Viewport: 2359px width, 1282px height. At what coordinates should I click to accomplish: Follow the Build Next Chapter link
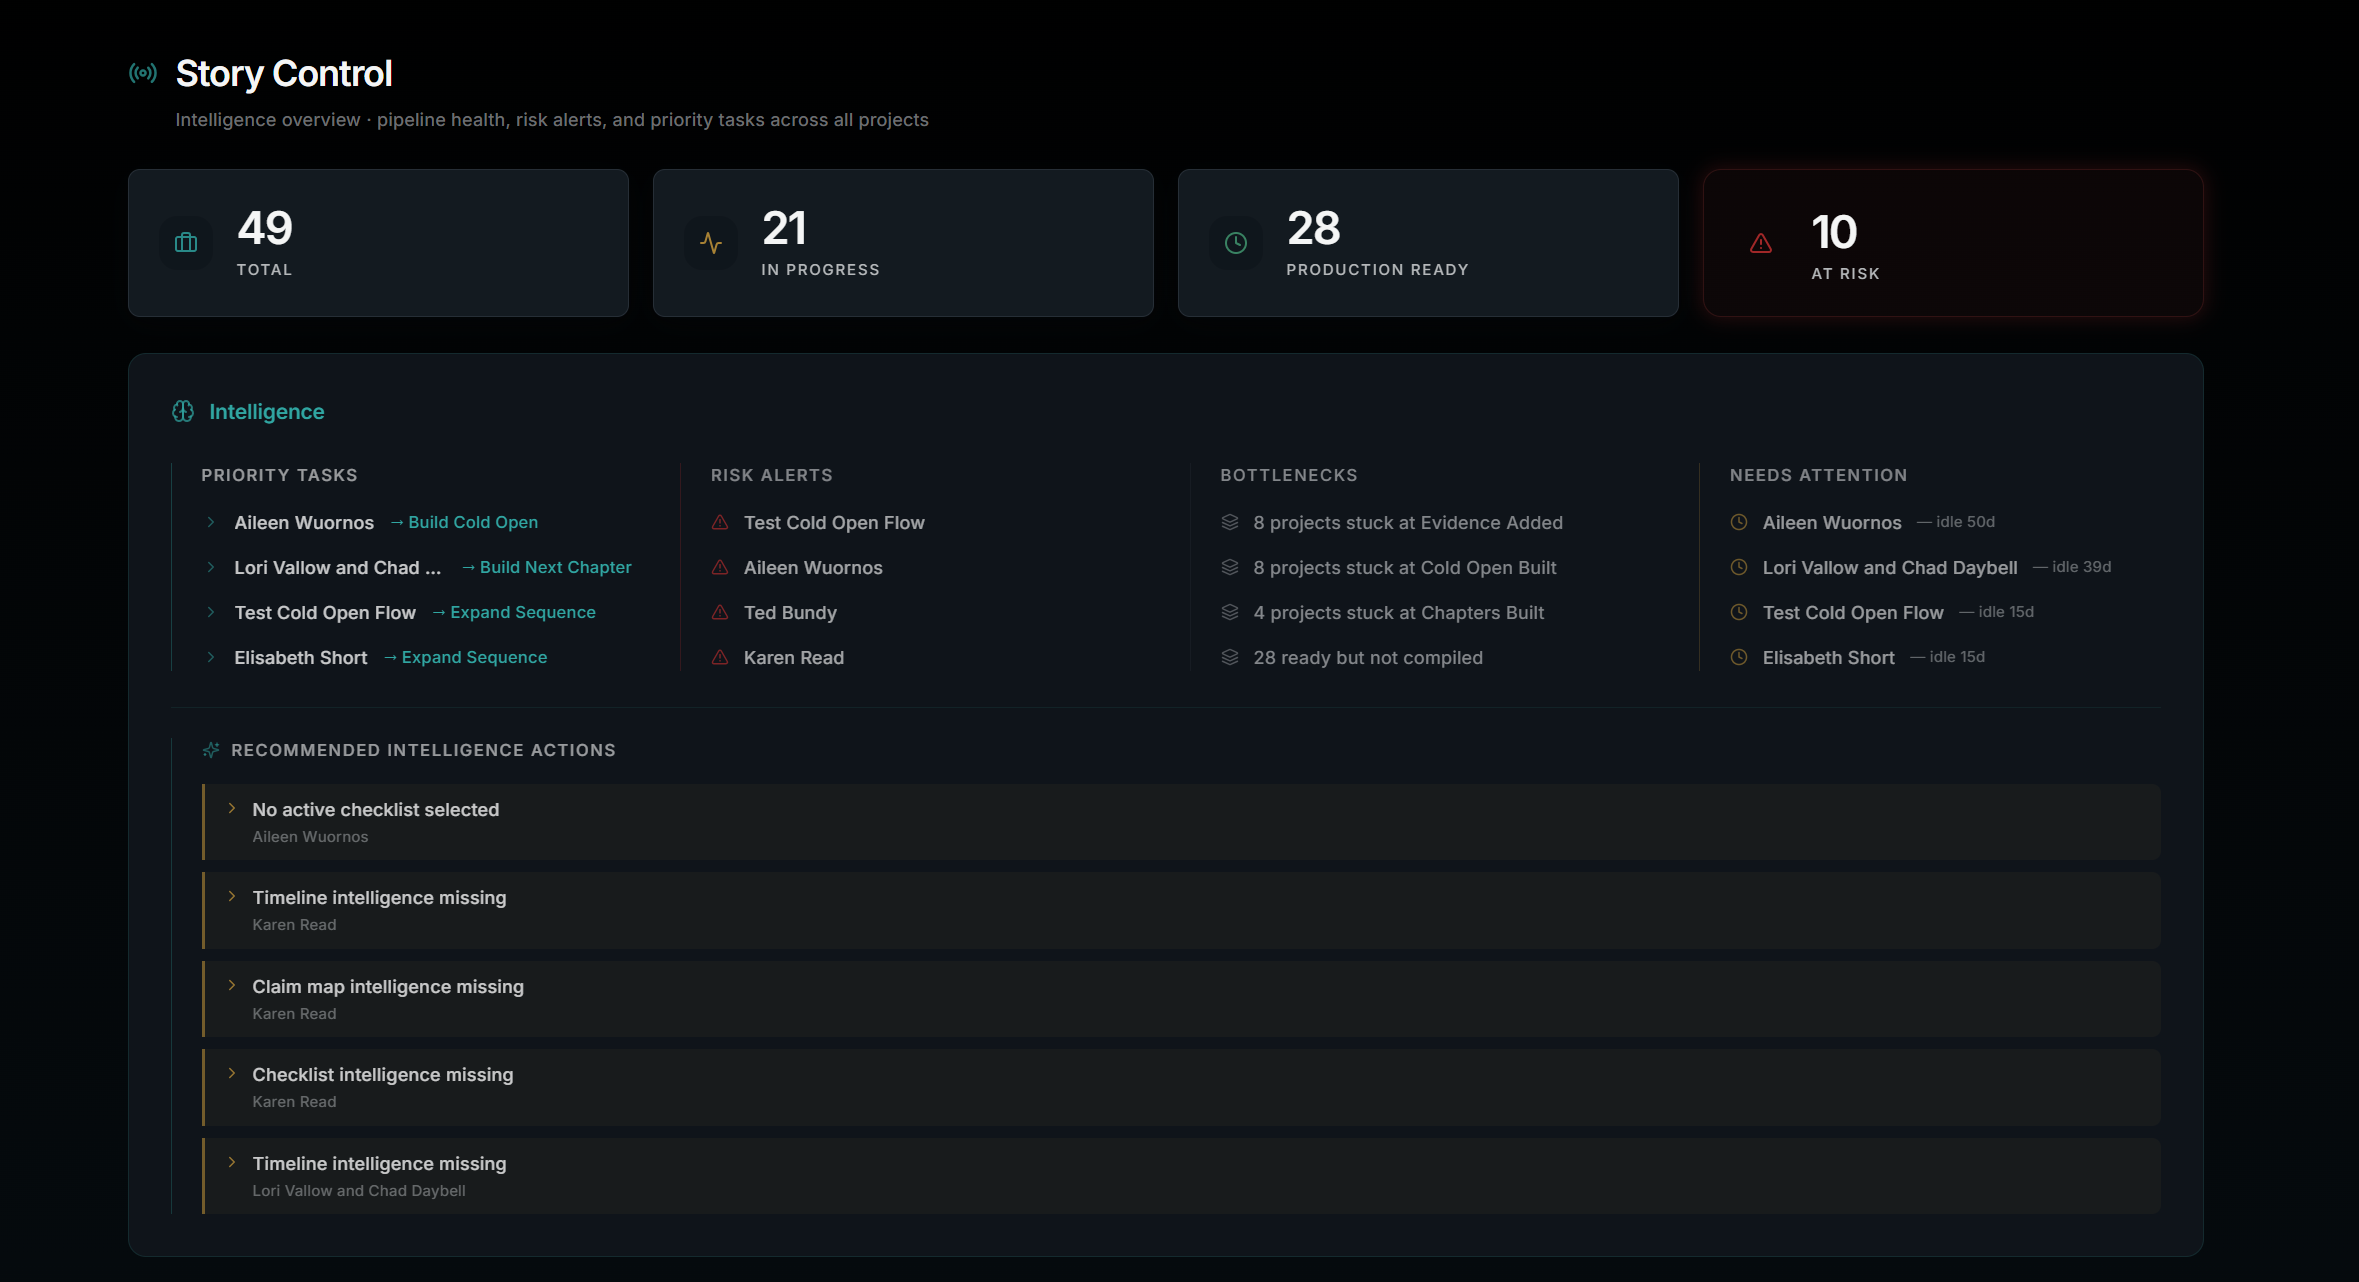(x=555, y=567)
